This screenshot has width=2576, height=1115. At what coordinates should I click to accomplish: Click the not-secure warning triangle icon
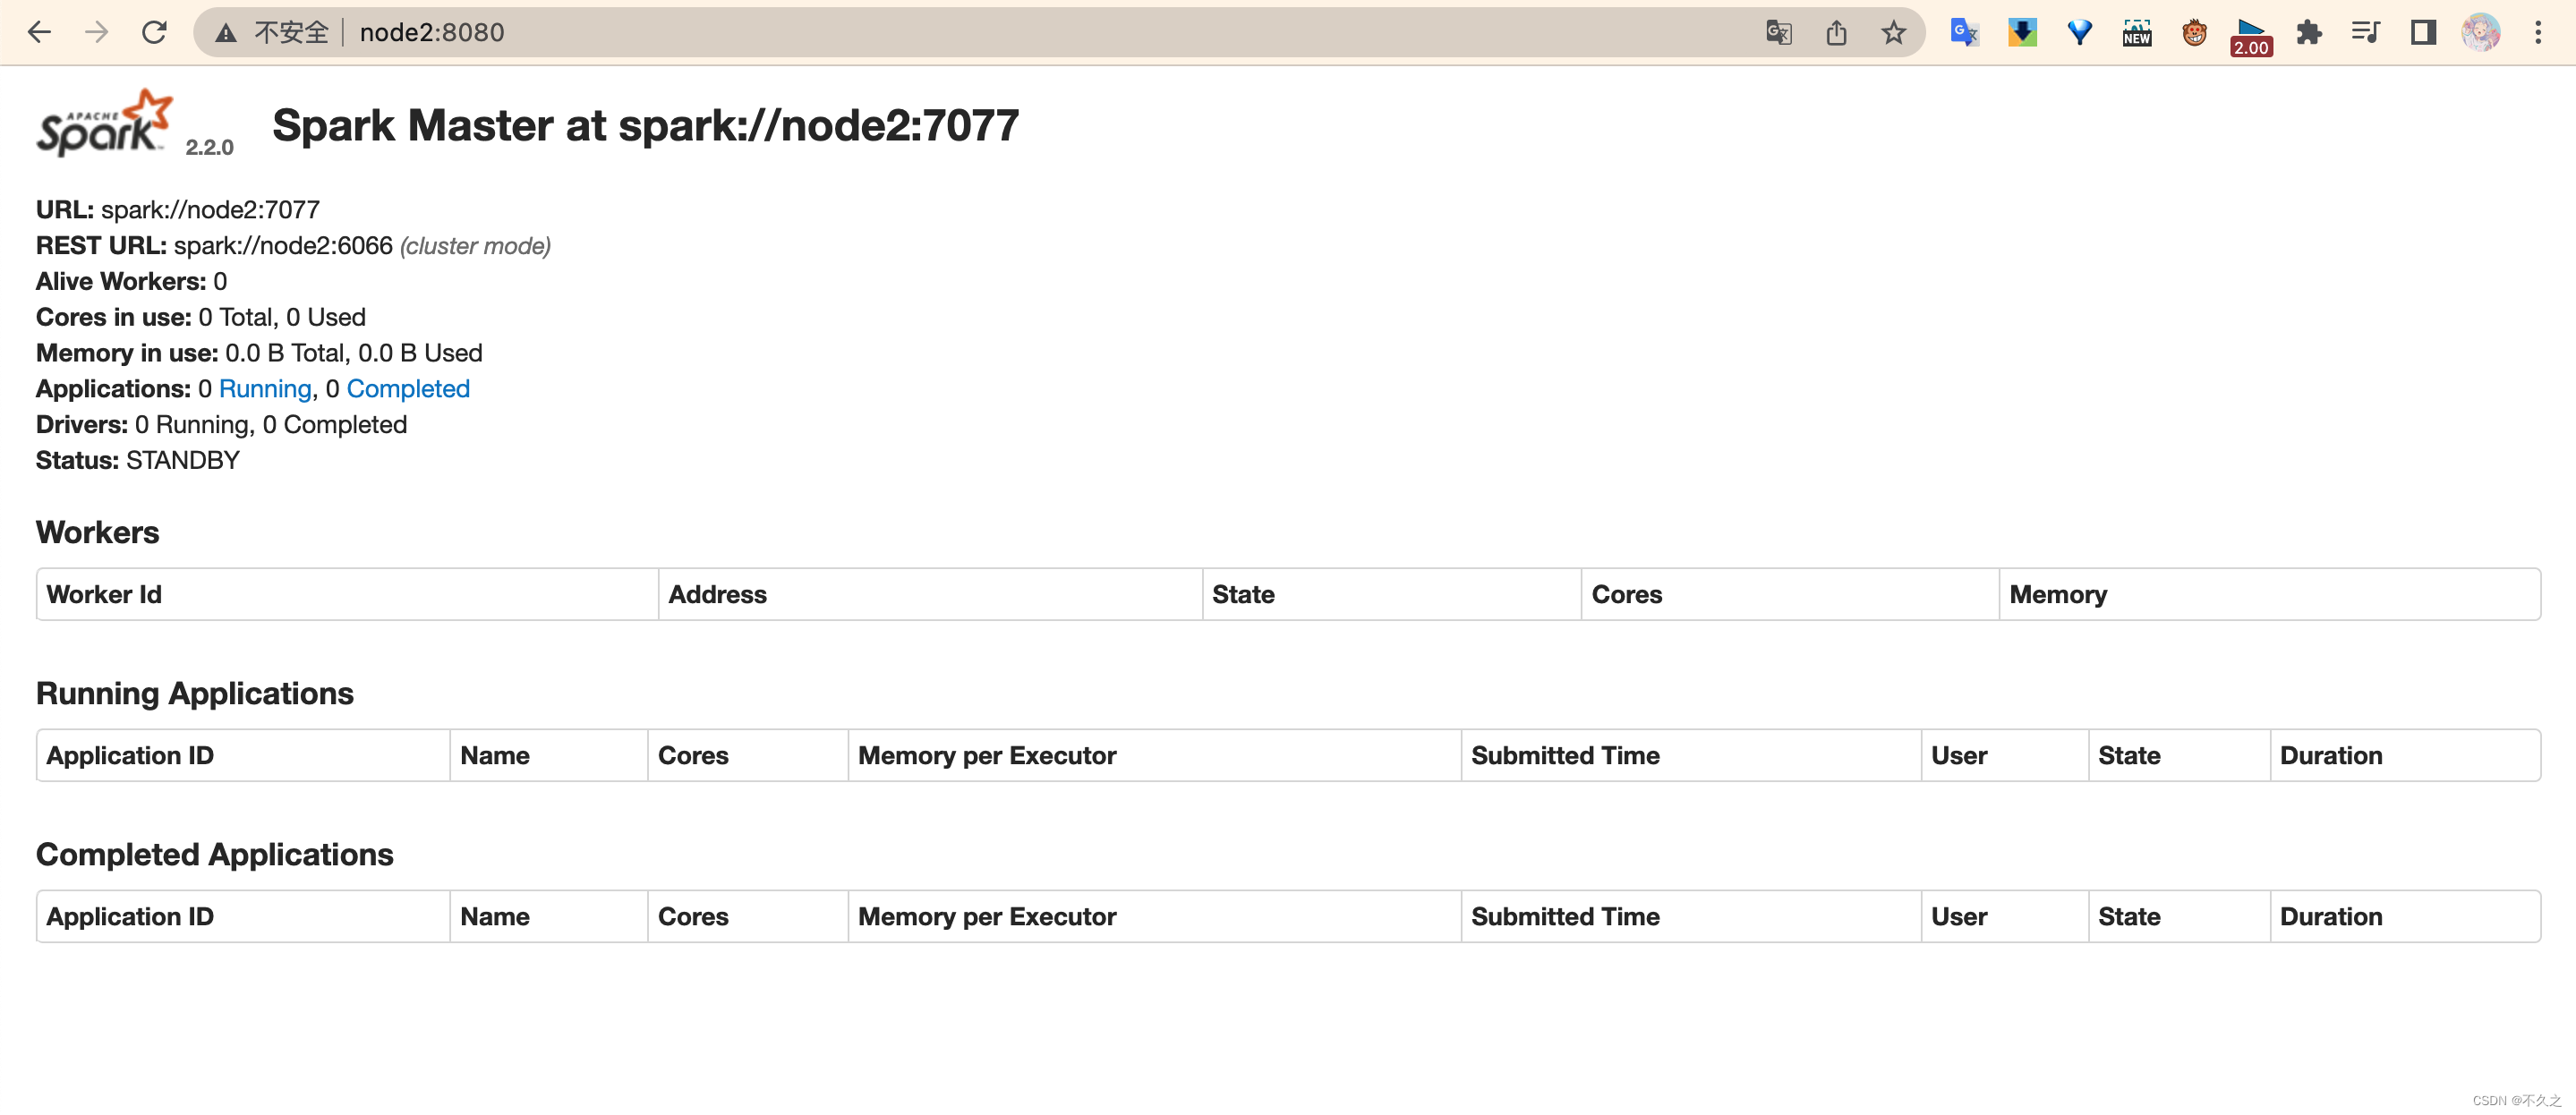point(226,33)
